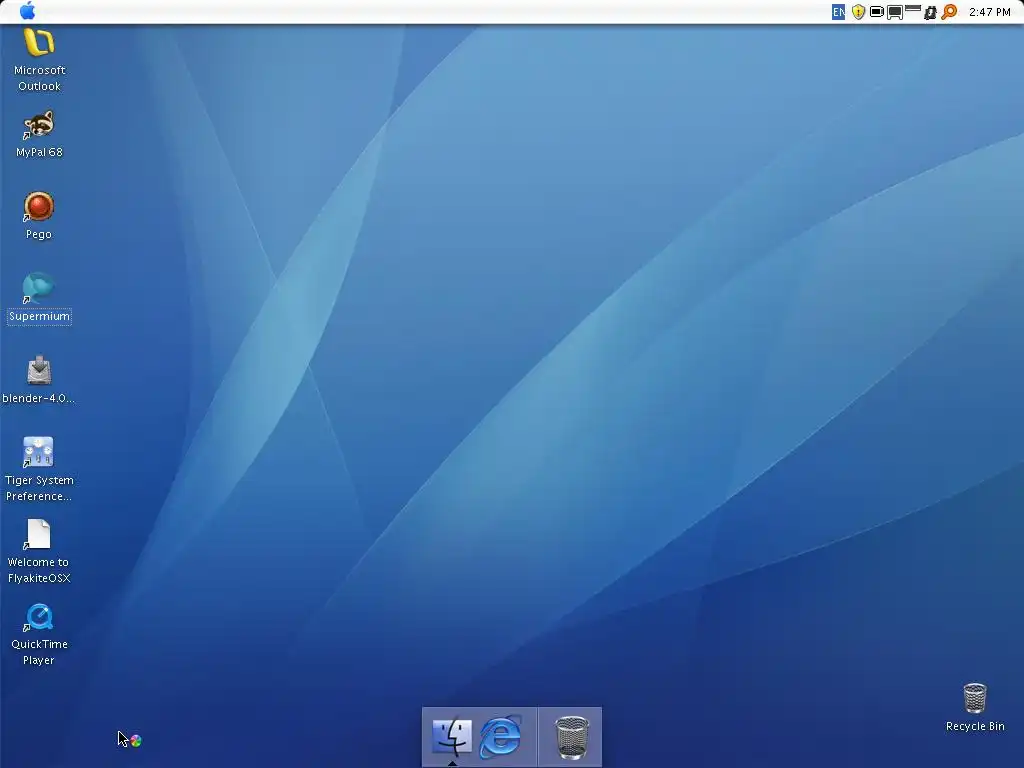
Task: Select the QuickTime Player shortcut
Action: point(39,616)
